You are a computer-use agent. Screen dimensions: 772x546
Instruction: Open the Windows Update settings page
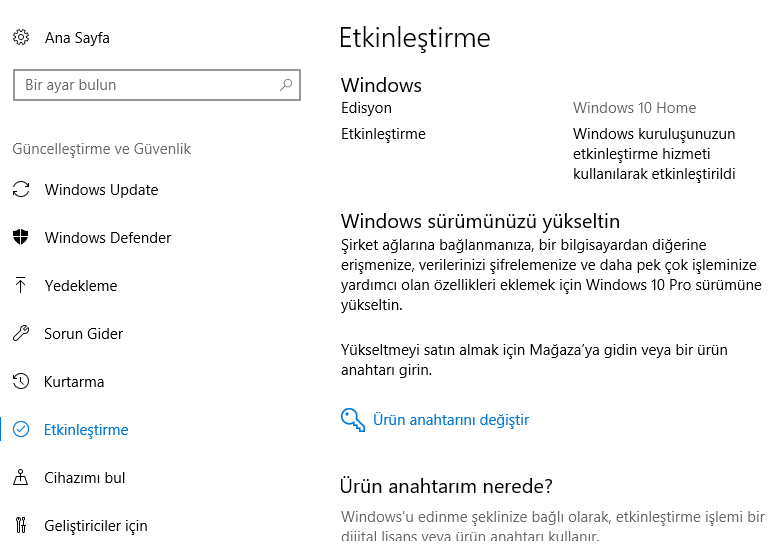[101, 190]
